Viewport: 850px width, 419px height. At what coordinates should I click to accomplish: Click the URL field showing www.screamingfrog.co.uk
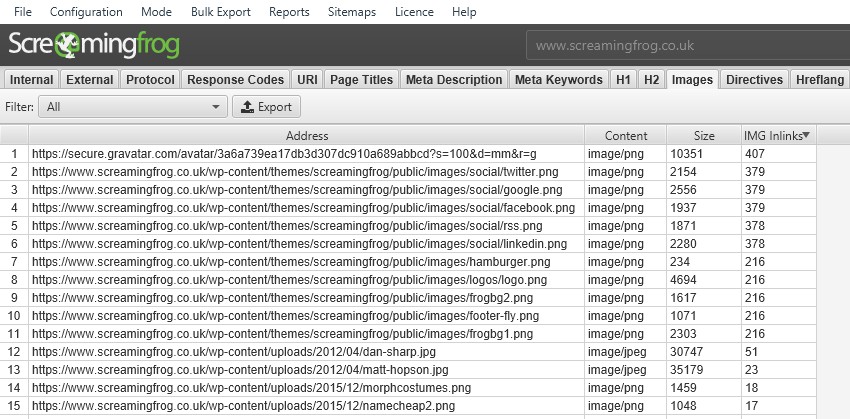tap(688, 46)
